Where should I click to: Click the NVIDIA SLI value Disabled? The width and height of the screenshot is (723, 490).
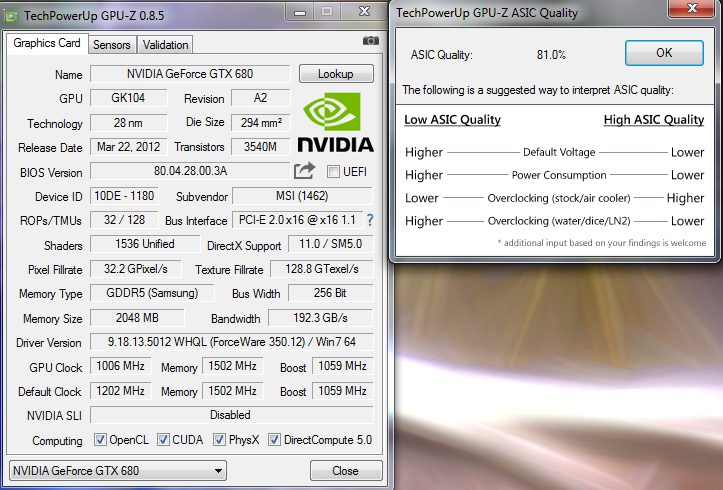coord(231,415)
